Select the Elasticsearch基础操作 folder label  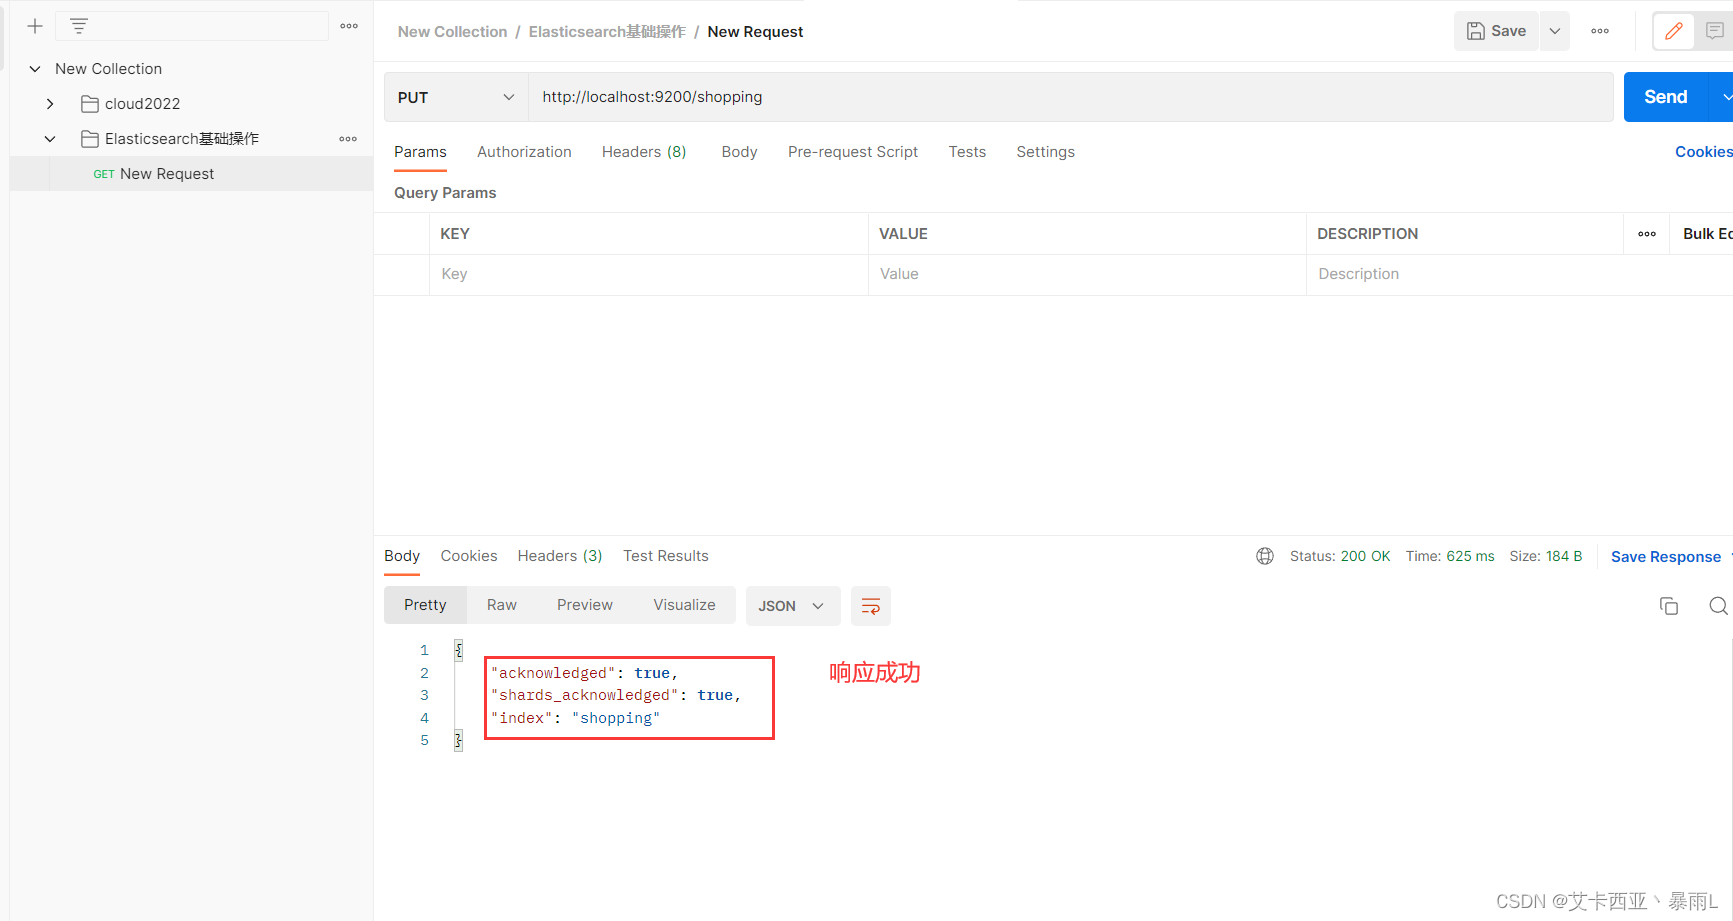182,139
